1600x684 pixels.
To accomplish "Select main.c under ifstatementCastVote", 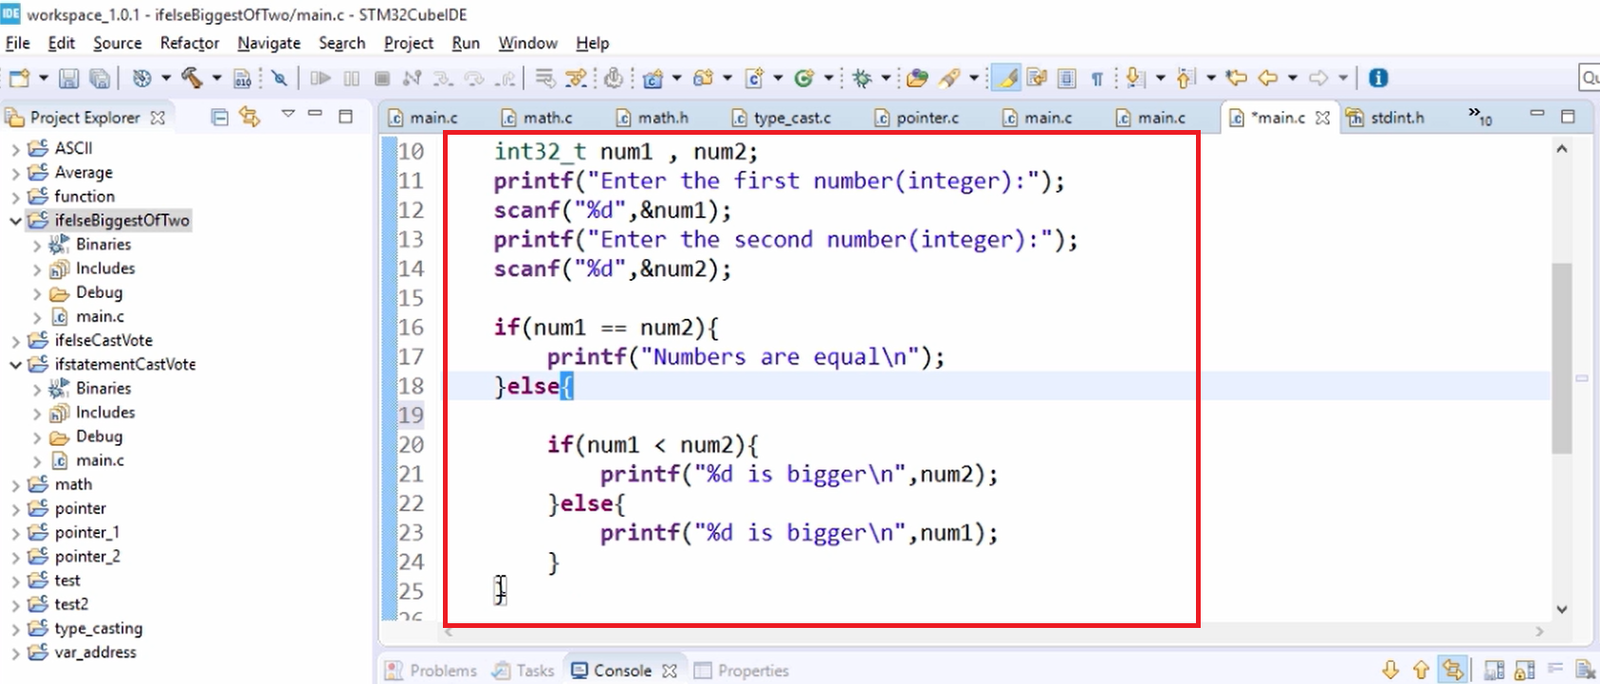I will [x=100, y=461].
